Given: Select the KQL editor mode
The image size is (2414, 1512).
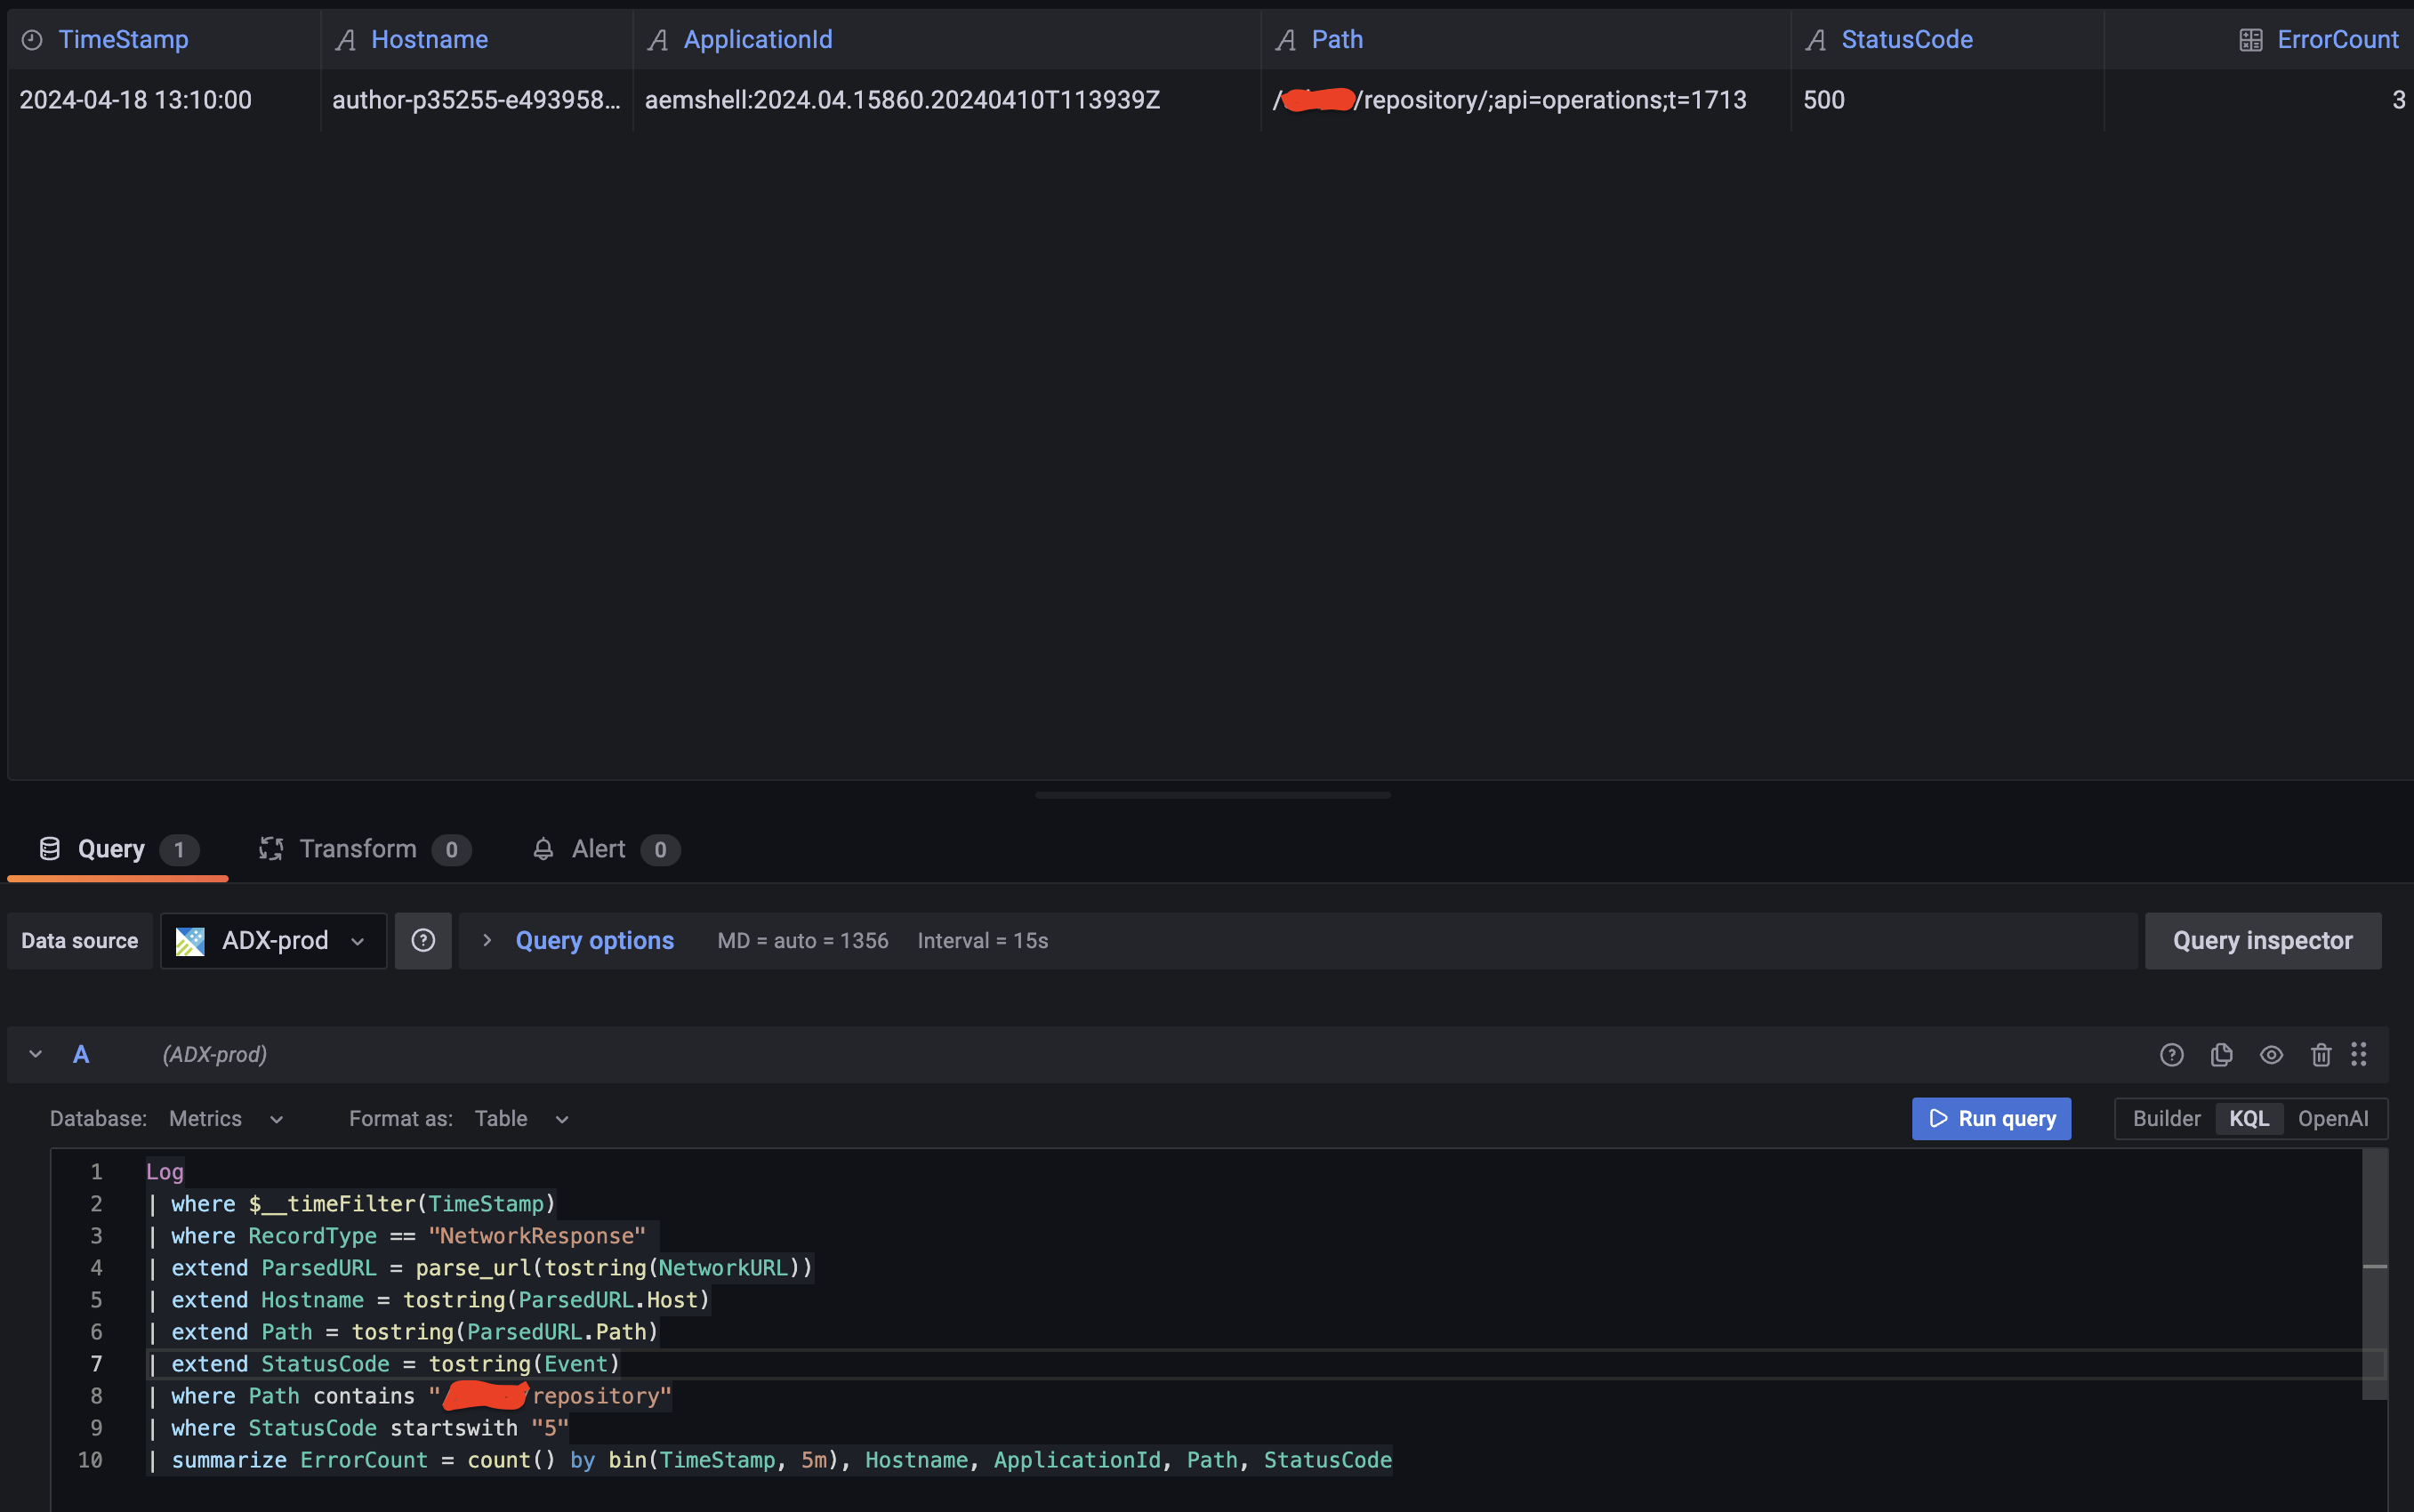Looking at the screenshot, I should [2249, 1118].
